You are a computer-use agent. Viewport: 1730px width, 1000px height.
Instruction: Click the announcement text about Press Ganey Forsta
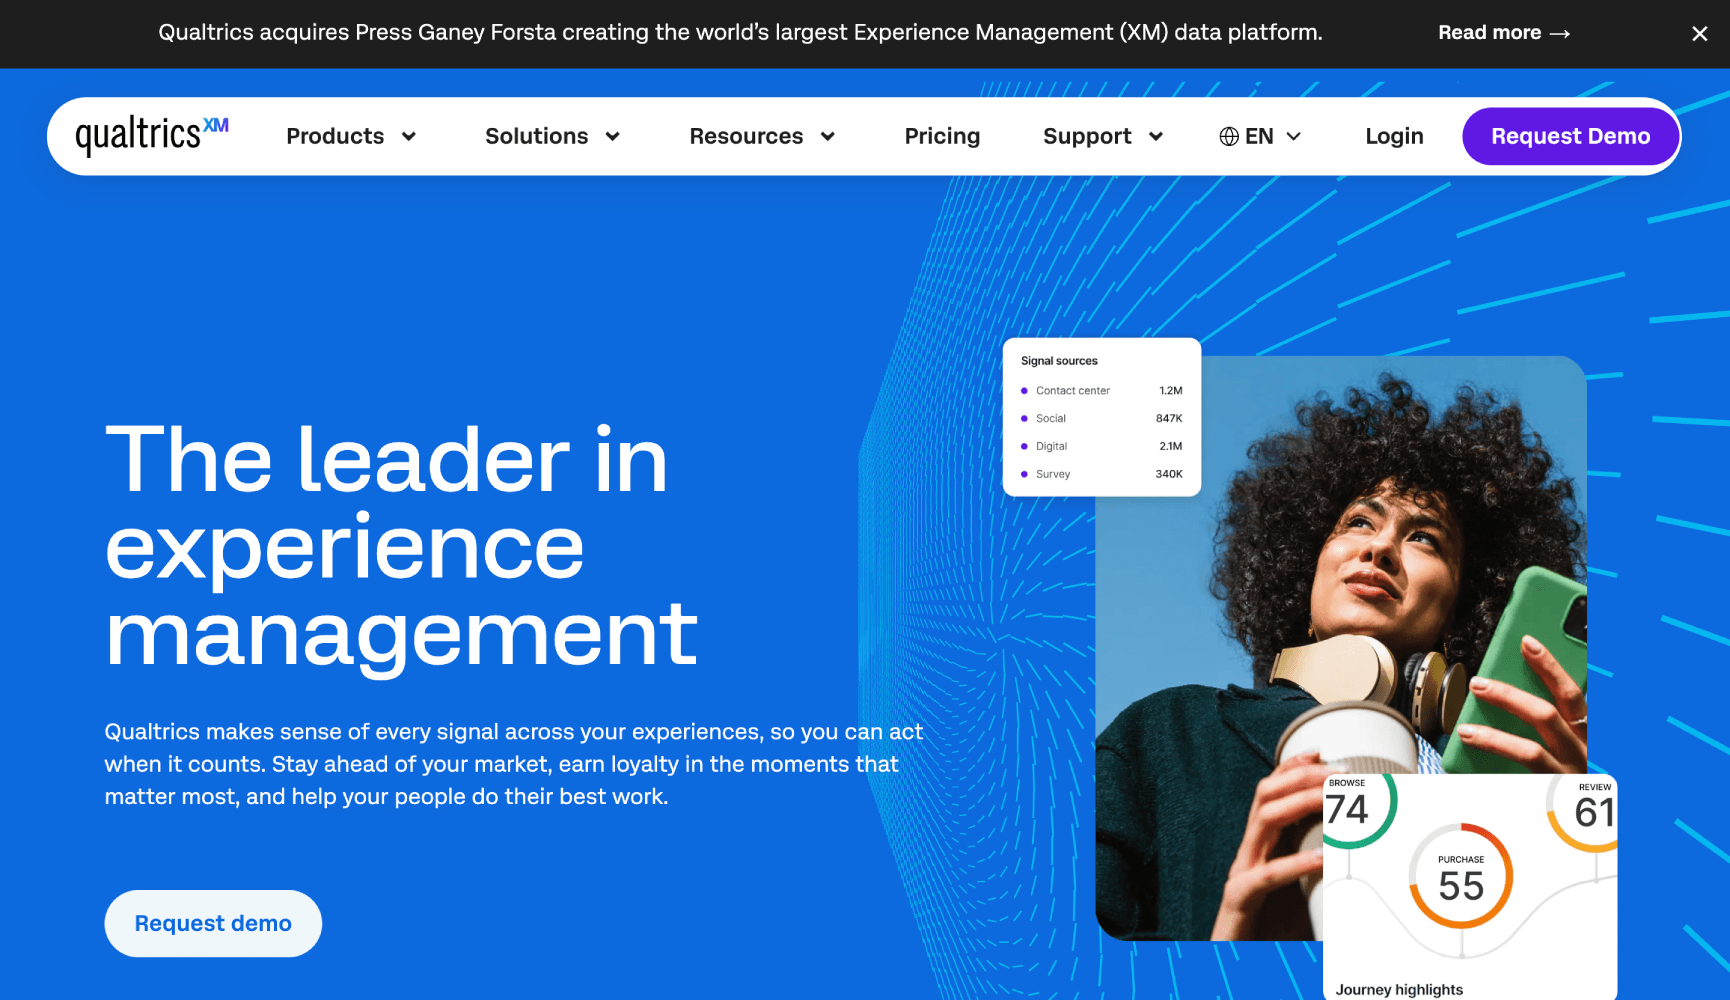[740, 32]
